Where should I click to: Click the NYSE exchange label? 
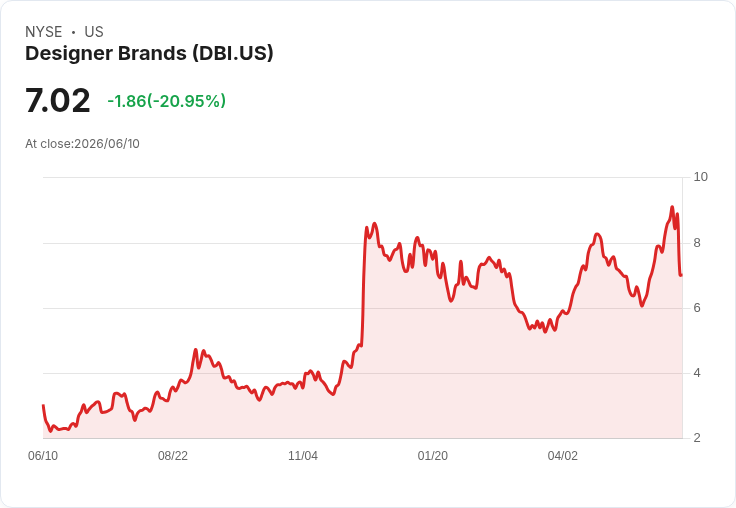[44, 32]
